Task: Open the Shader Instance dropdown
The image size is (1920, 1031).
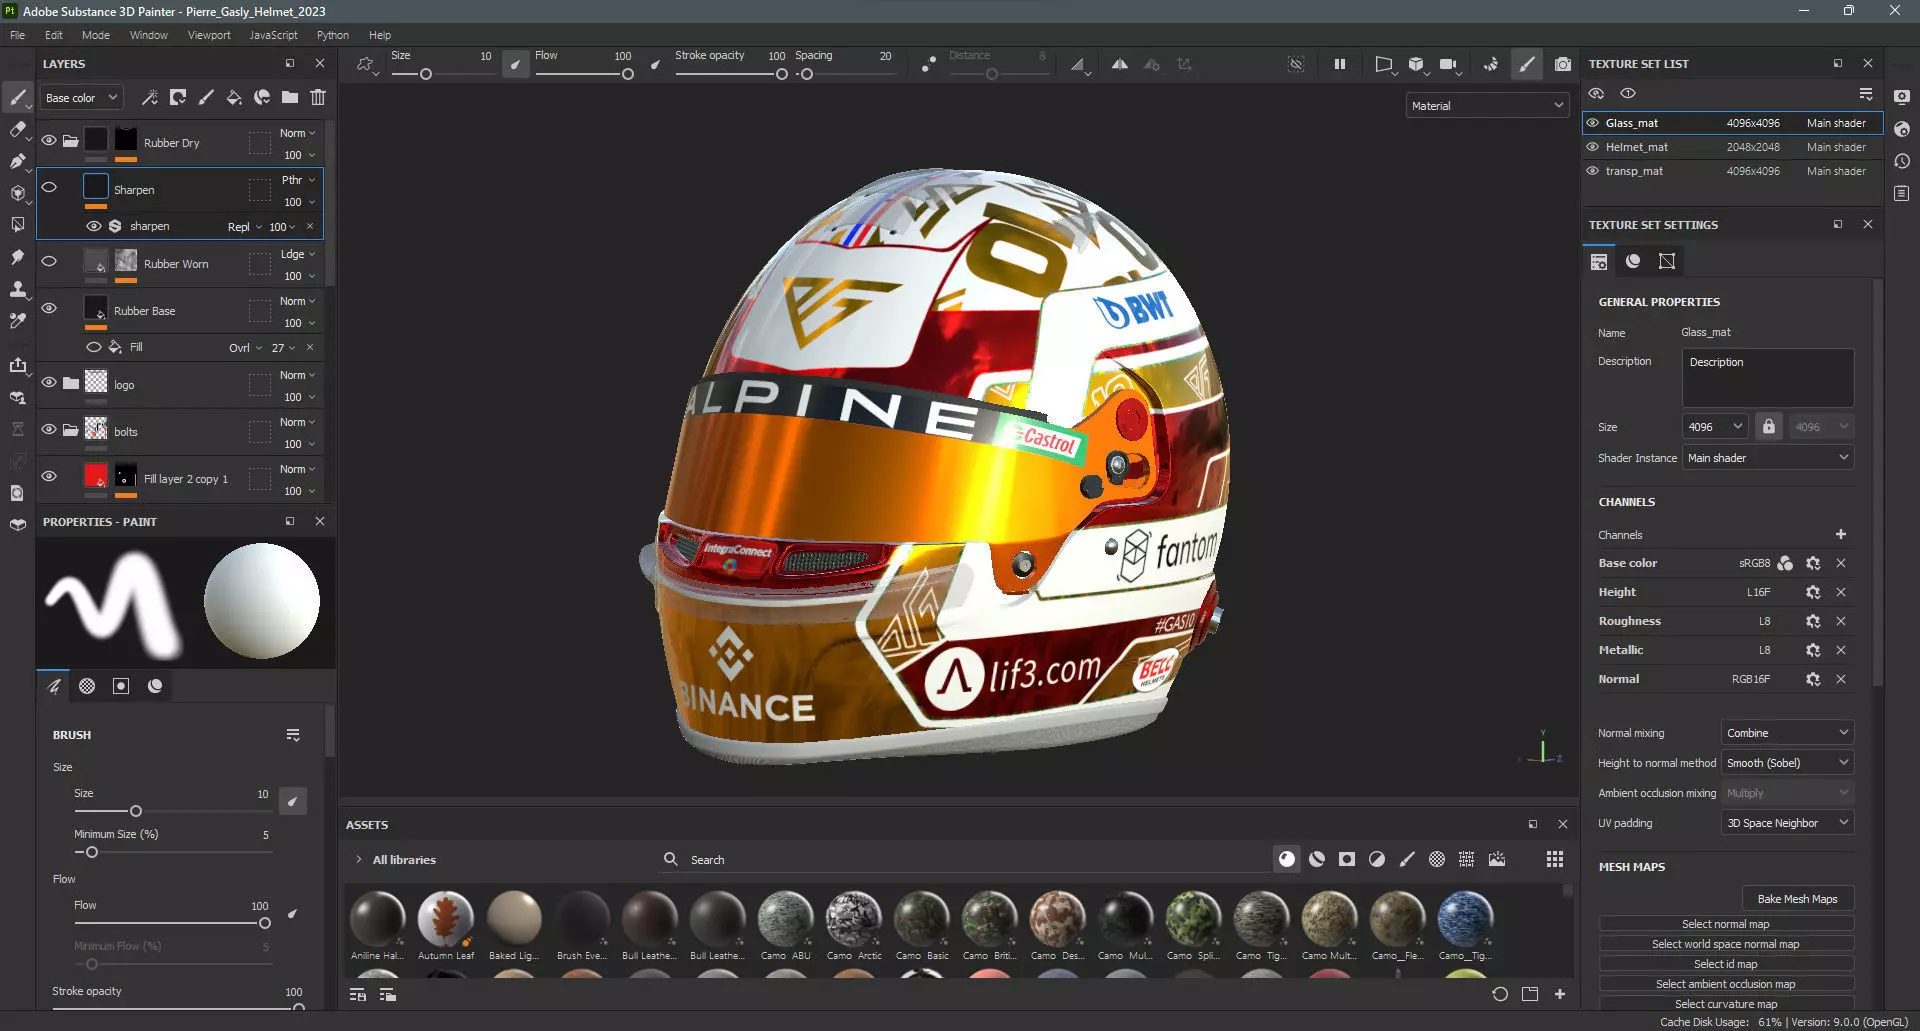Action: click(1768, 458)
